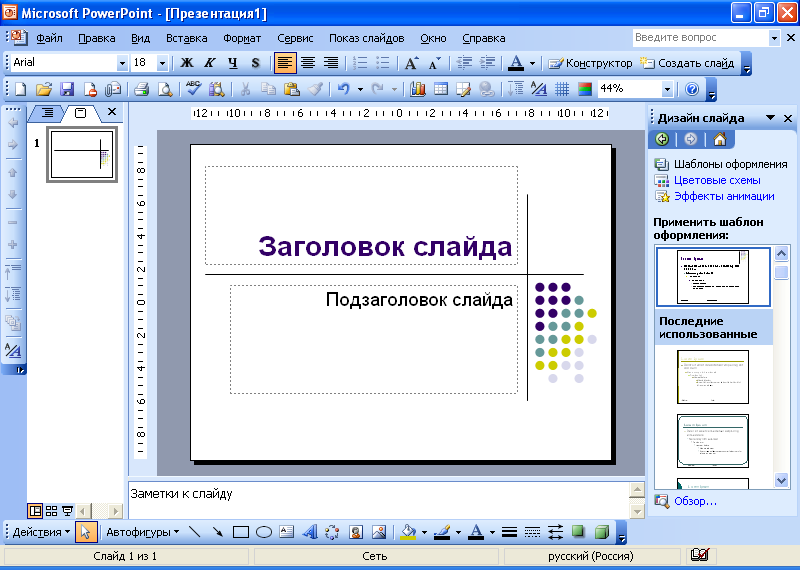Open a file with the Open folder icon
This screenshot has width=800, height=570.
click(x=44, y=90)
